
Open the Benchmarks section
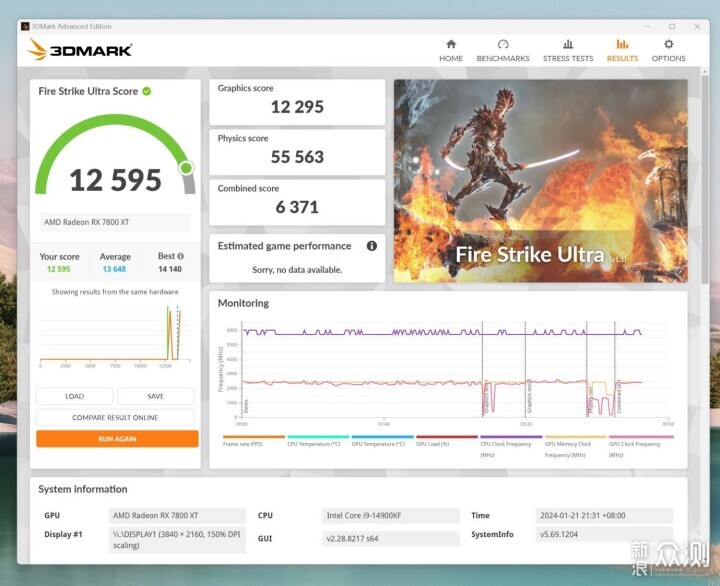pyautogui.click(x=503, y=51)
